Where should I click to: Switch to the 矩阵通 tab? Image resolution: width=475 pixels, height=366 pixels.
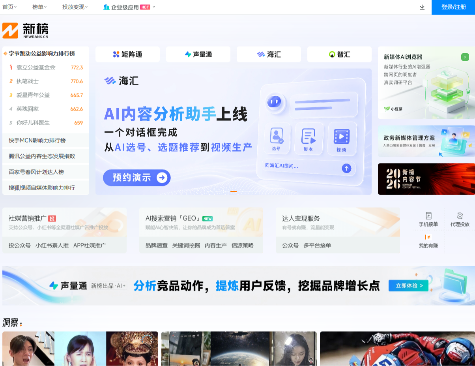128,54
